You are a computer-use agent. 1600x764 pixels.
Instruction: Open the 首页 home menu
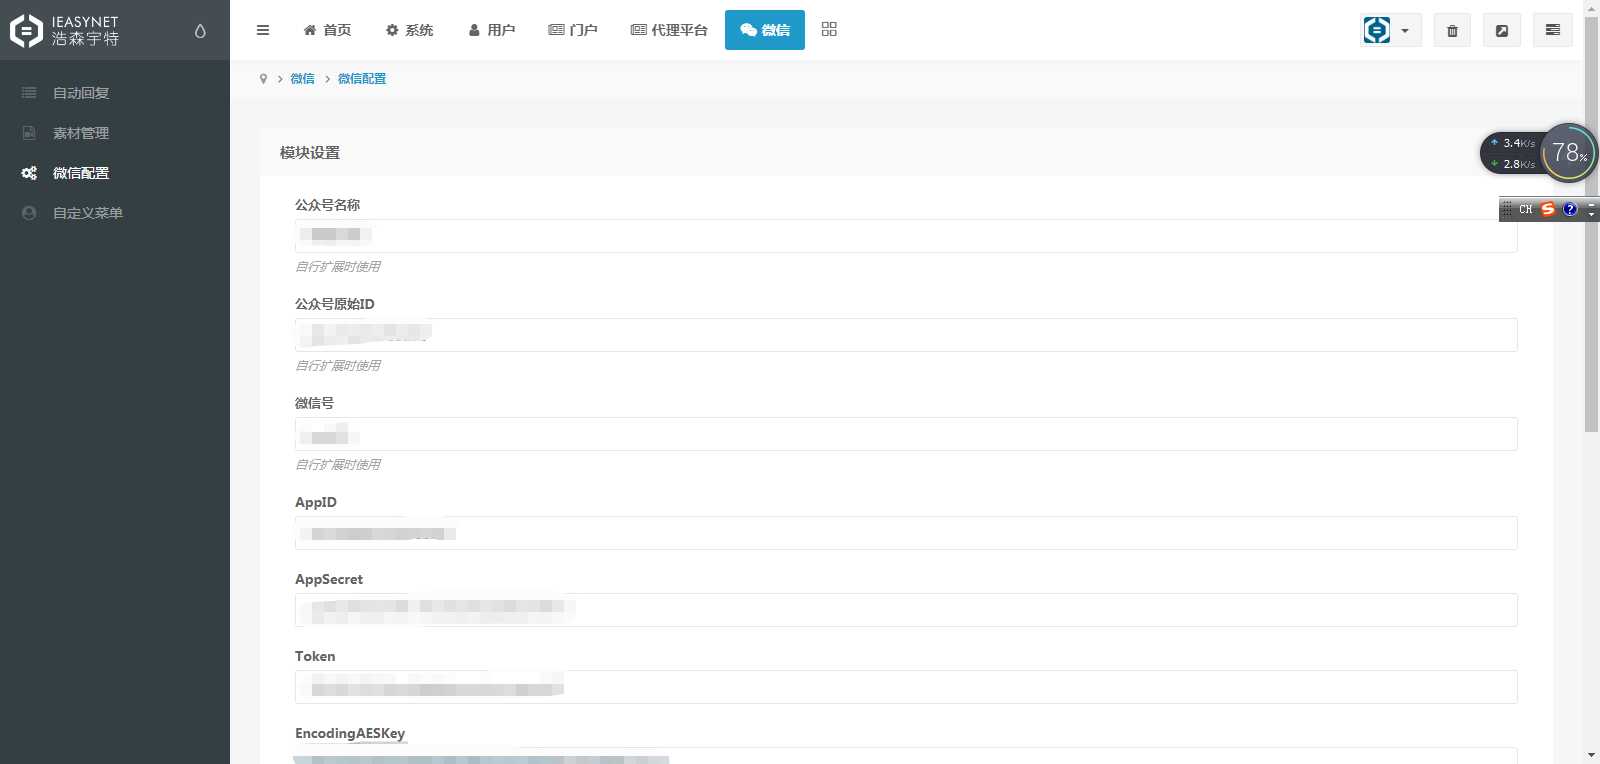click(327, 30)
